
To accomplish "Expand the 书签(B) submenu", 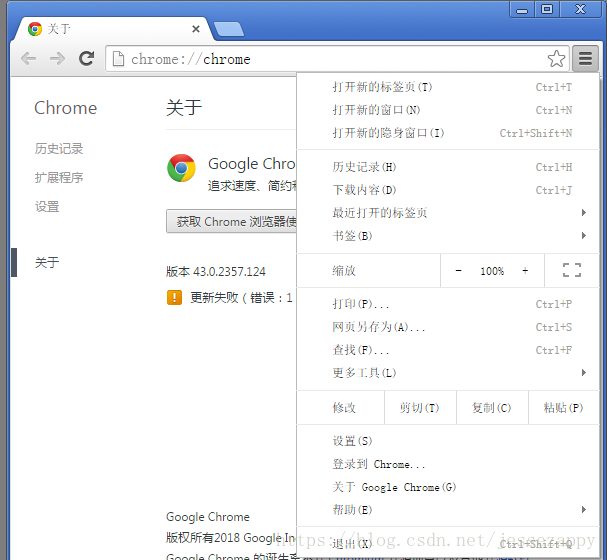I will 448,236.
